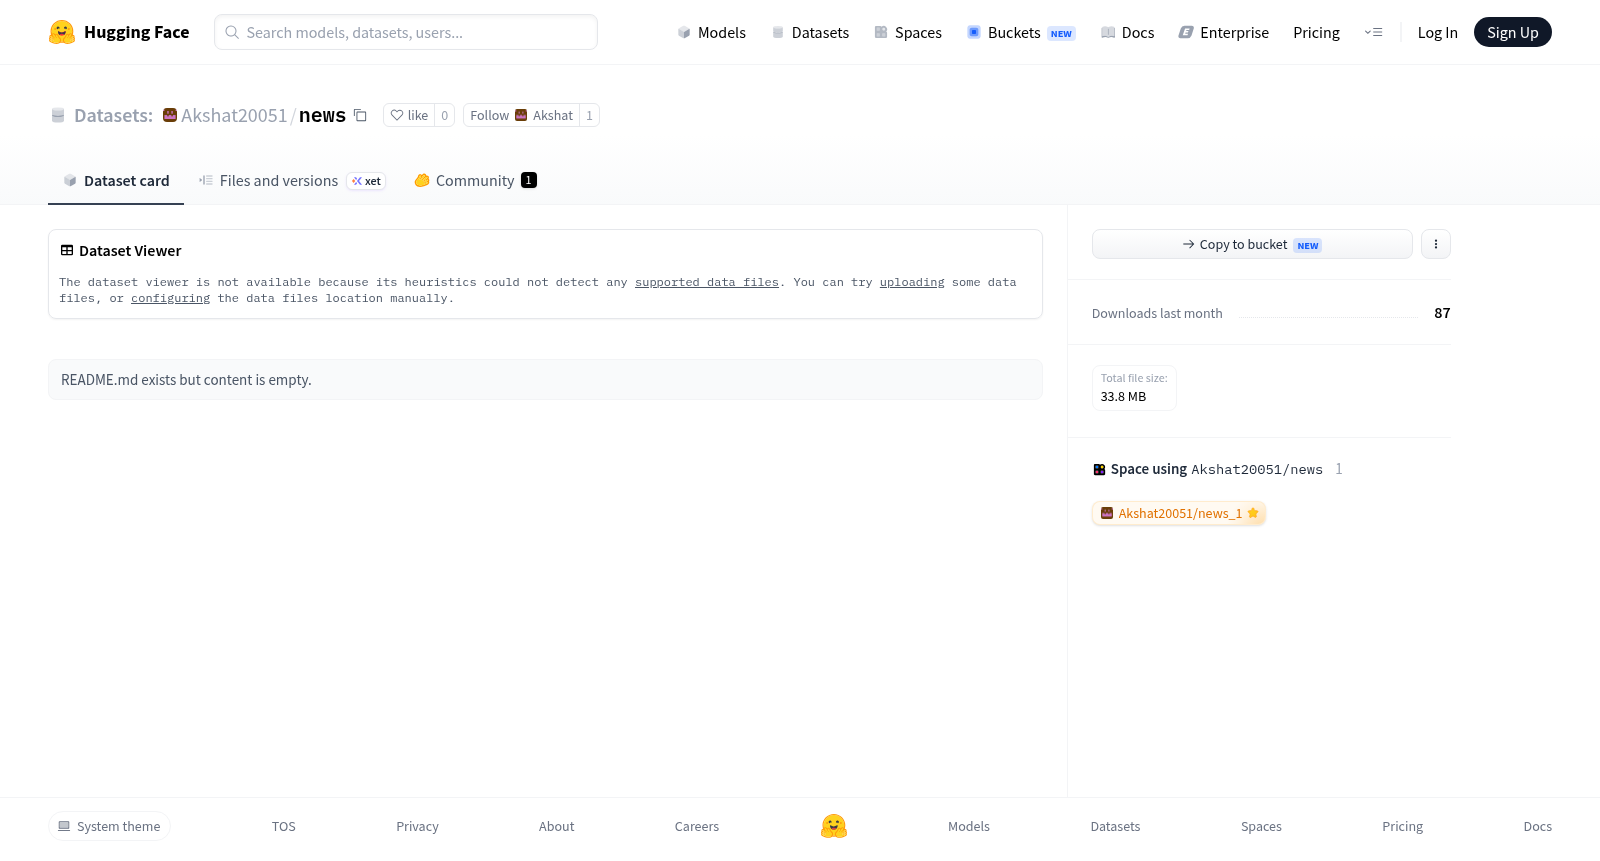Switch to the Files and versions tab

pyautogui.click(x=292, y=181)
